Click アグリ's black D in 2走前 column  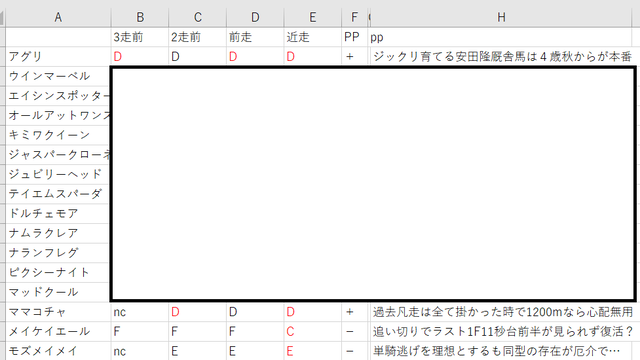176,56
